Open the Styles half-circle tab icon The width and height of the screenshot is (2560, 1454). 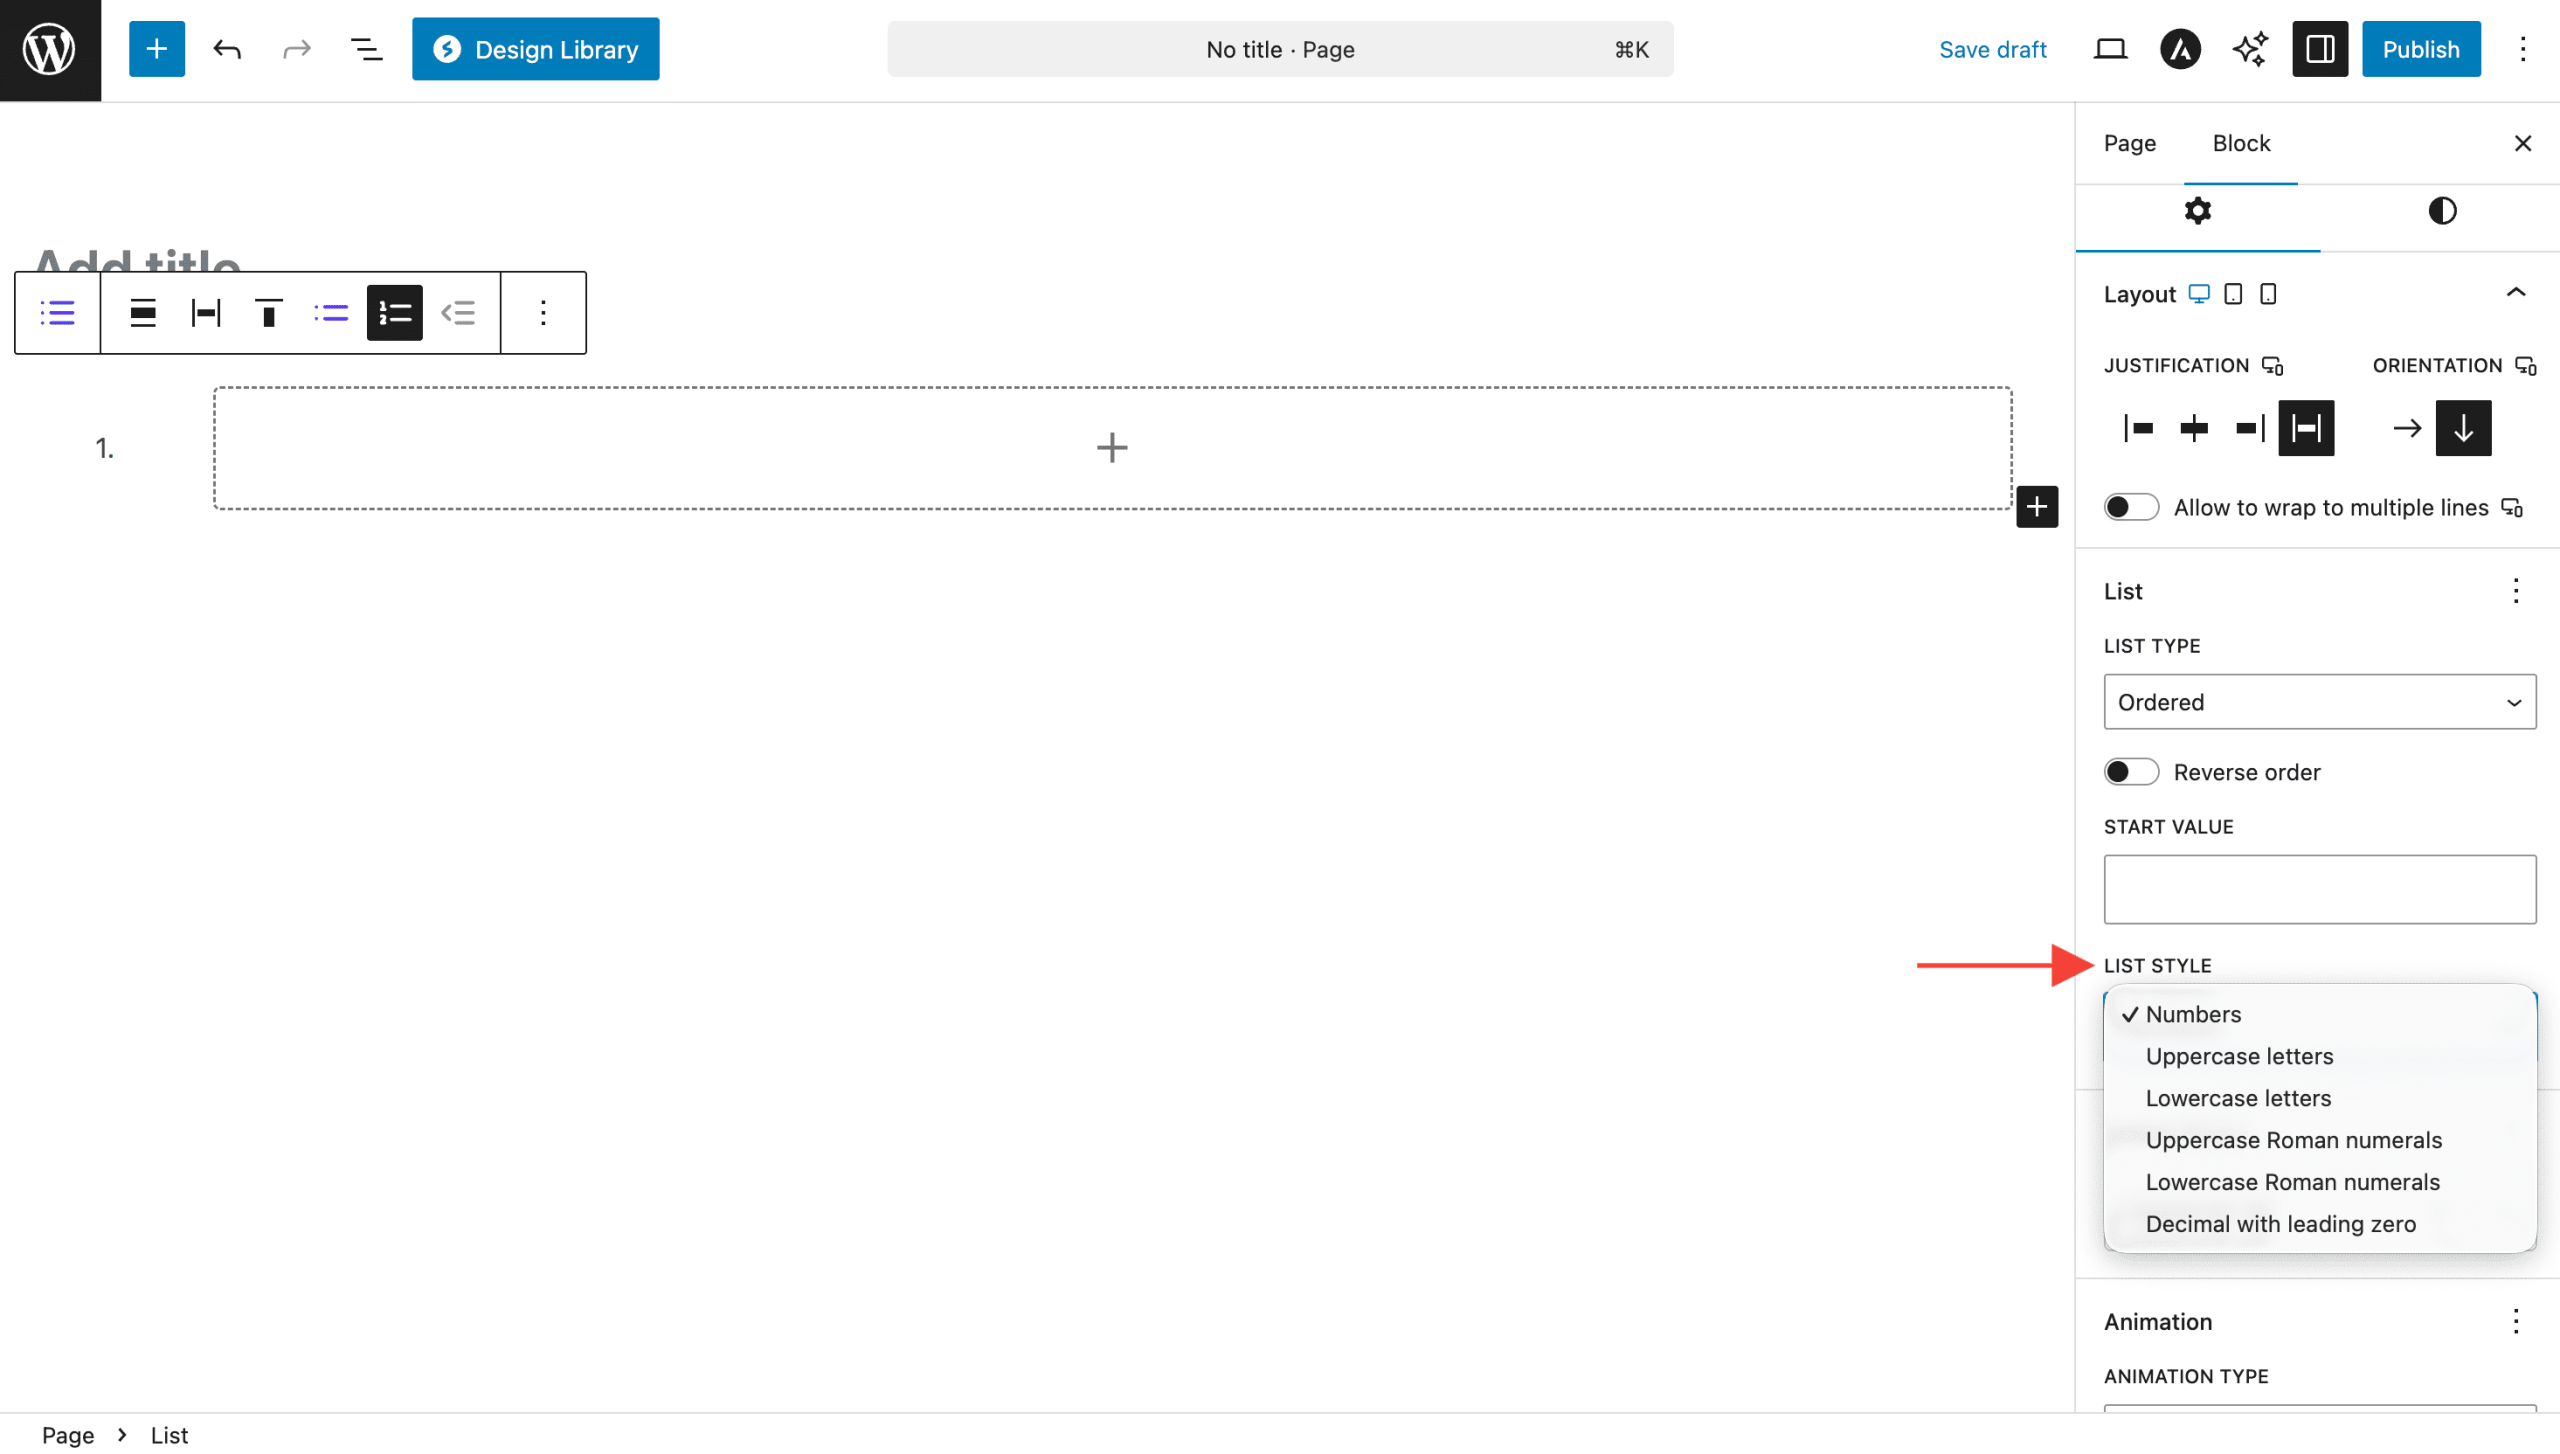[2441, 211]
